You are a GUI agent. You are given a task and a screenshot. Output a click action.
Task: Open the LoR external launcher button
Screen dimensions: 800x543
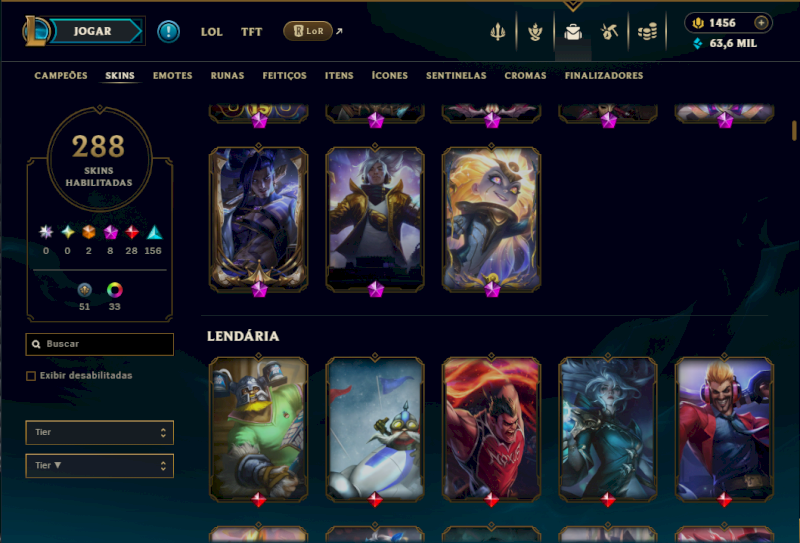point(308,31)
